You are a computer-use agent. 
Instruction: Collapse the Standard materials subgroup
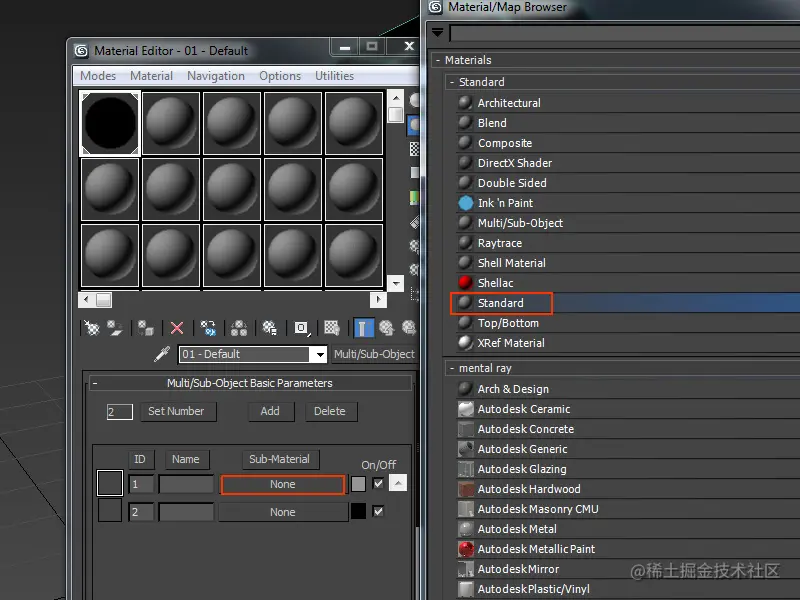point(452,82)
